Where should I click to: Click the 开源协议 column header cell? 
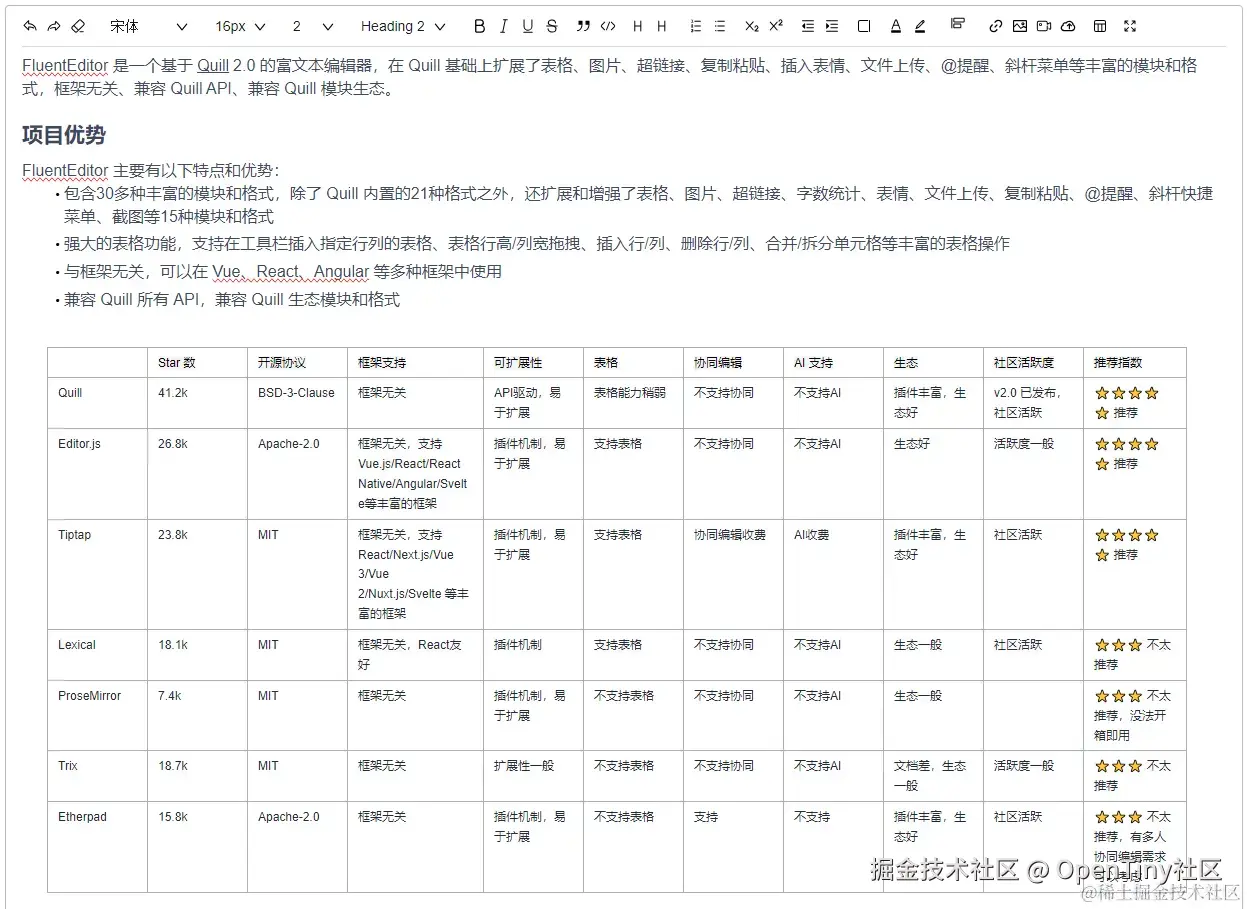297,362
